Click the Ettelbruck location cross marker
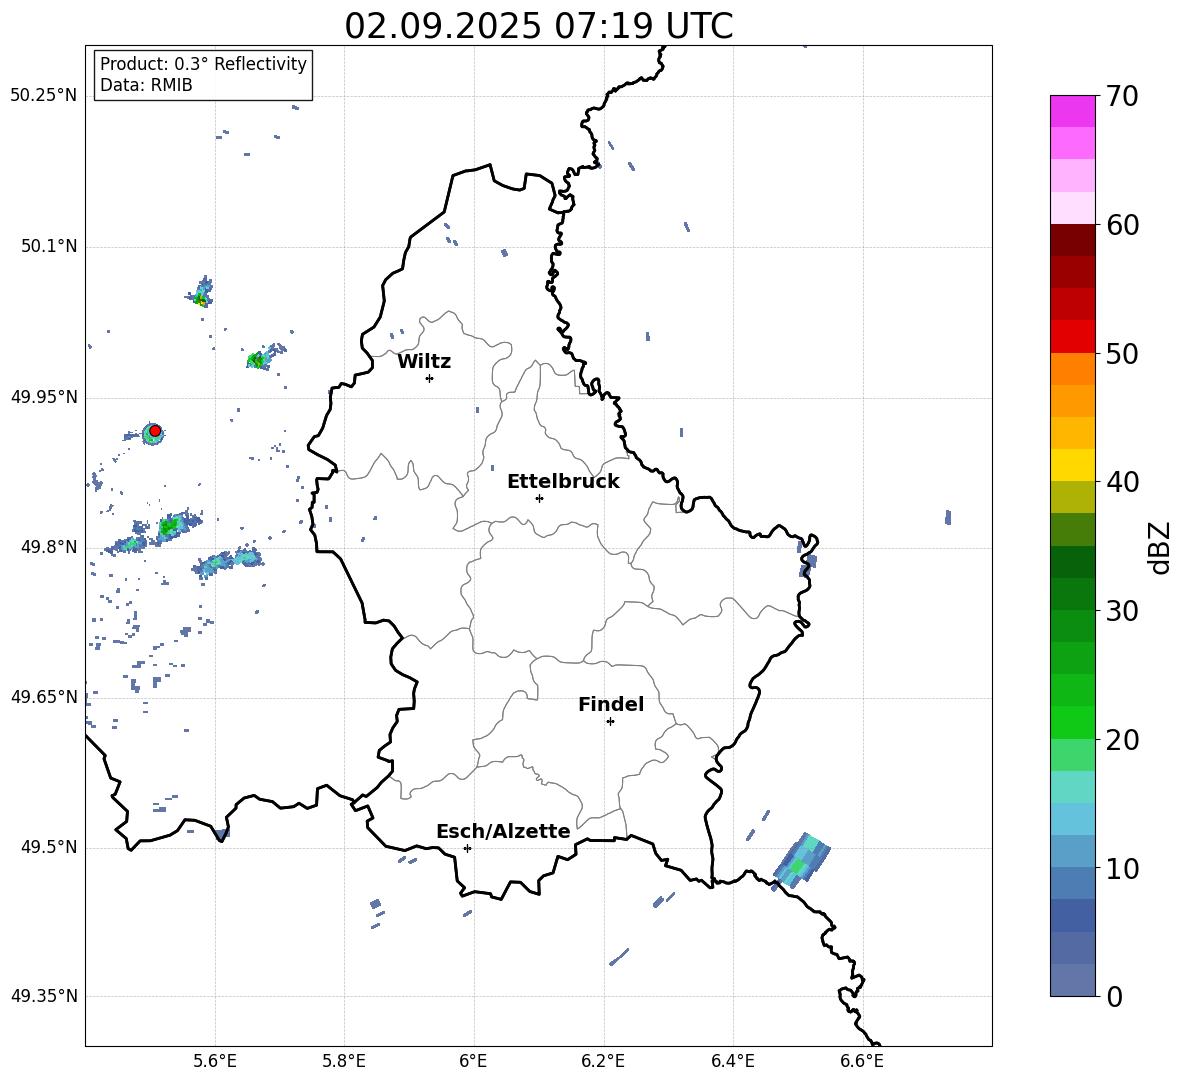Viewport: 1184px width, 1081px height. coord(539,498)
